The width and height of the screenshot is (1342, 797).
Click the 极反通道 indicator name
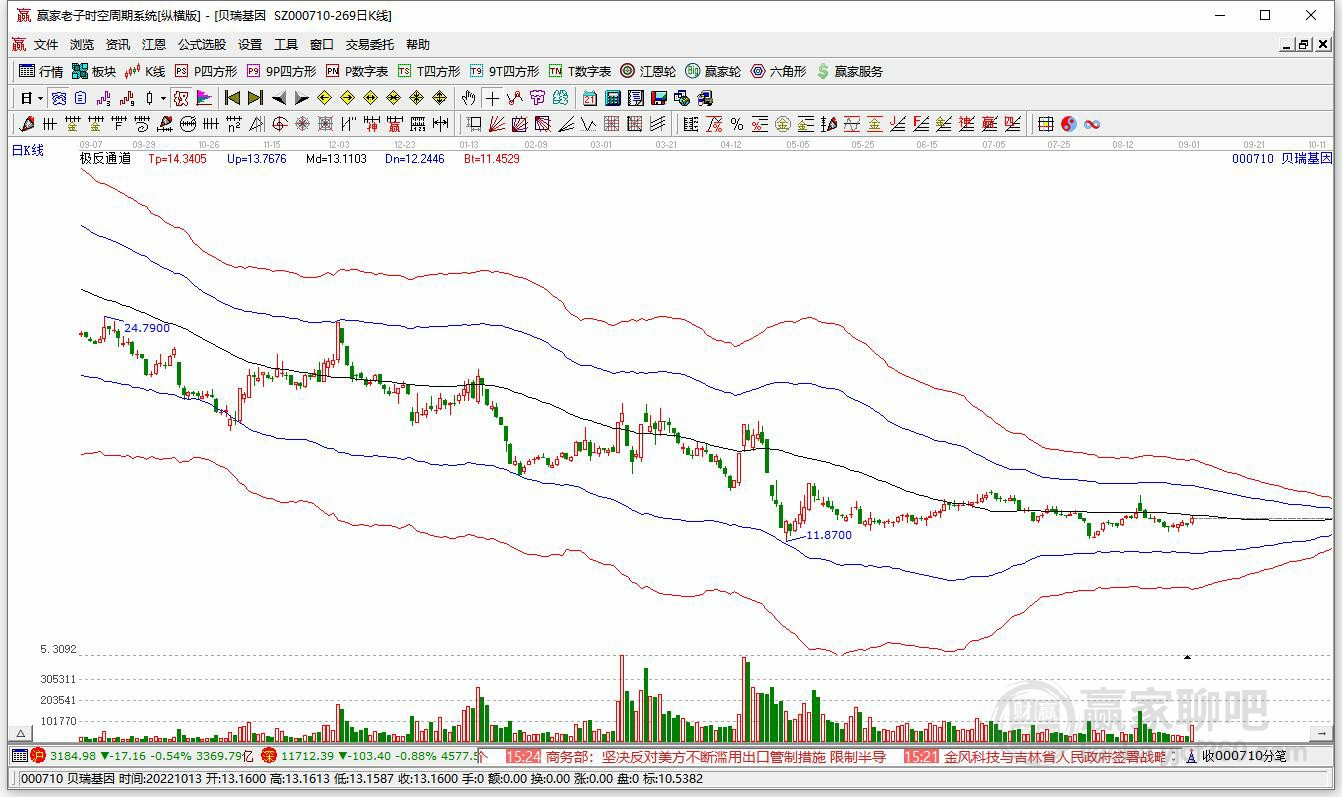tap(105, 158)
